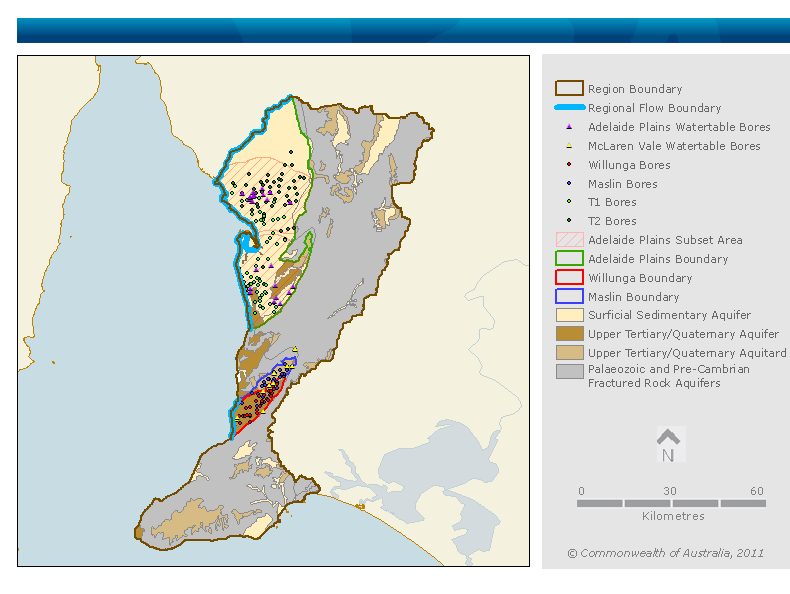Viewport: 790px width, 594px height.
Task: Click the 'Adelaide Plains Boundary' label
Action: [x=658, y=259]
